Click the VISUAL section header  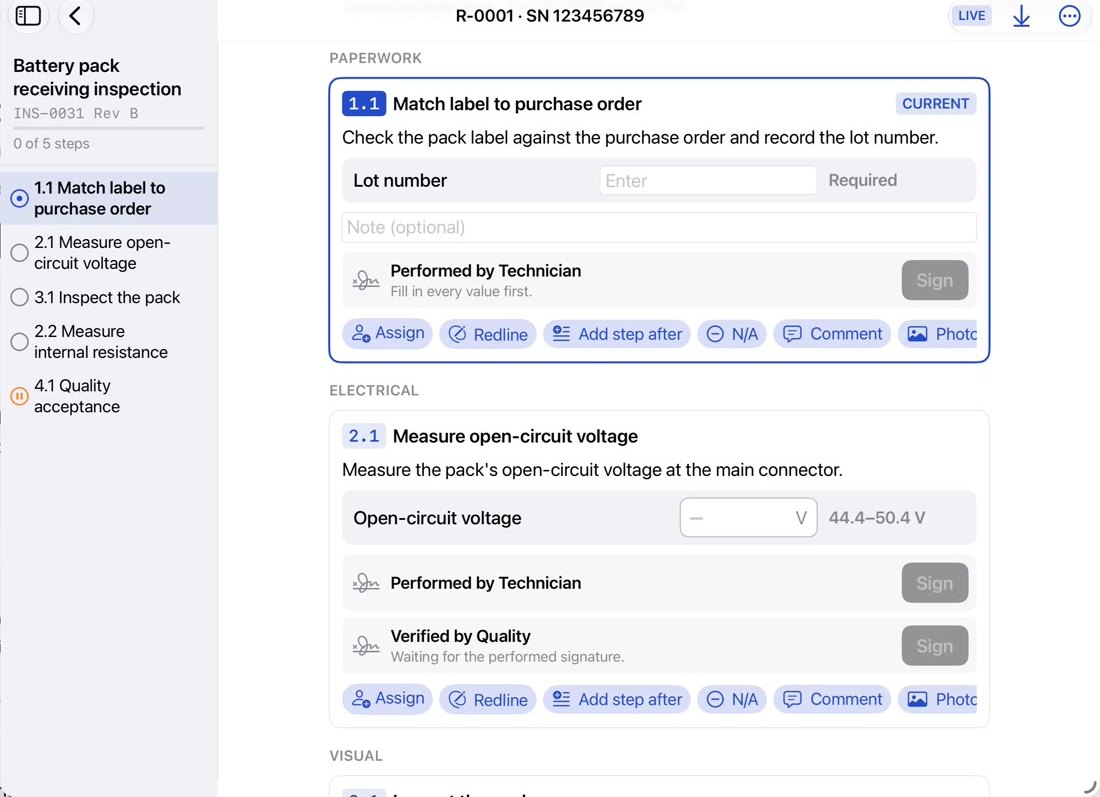[x=356, y=756]
